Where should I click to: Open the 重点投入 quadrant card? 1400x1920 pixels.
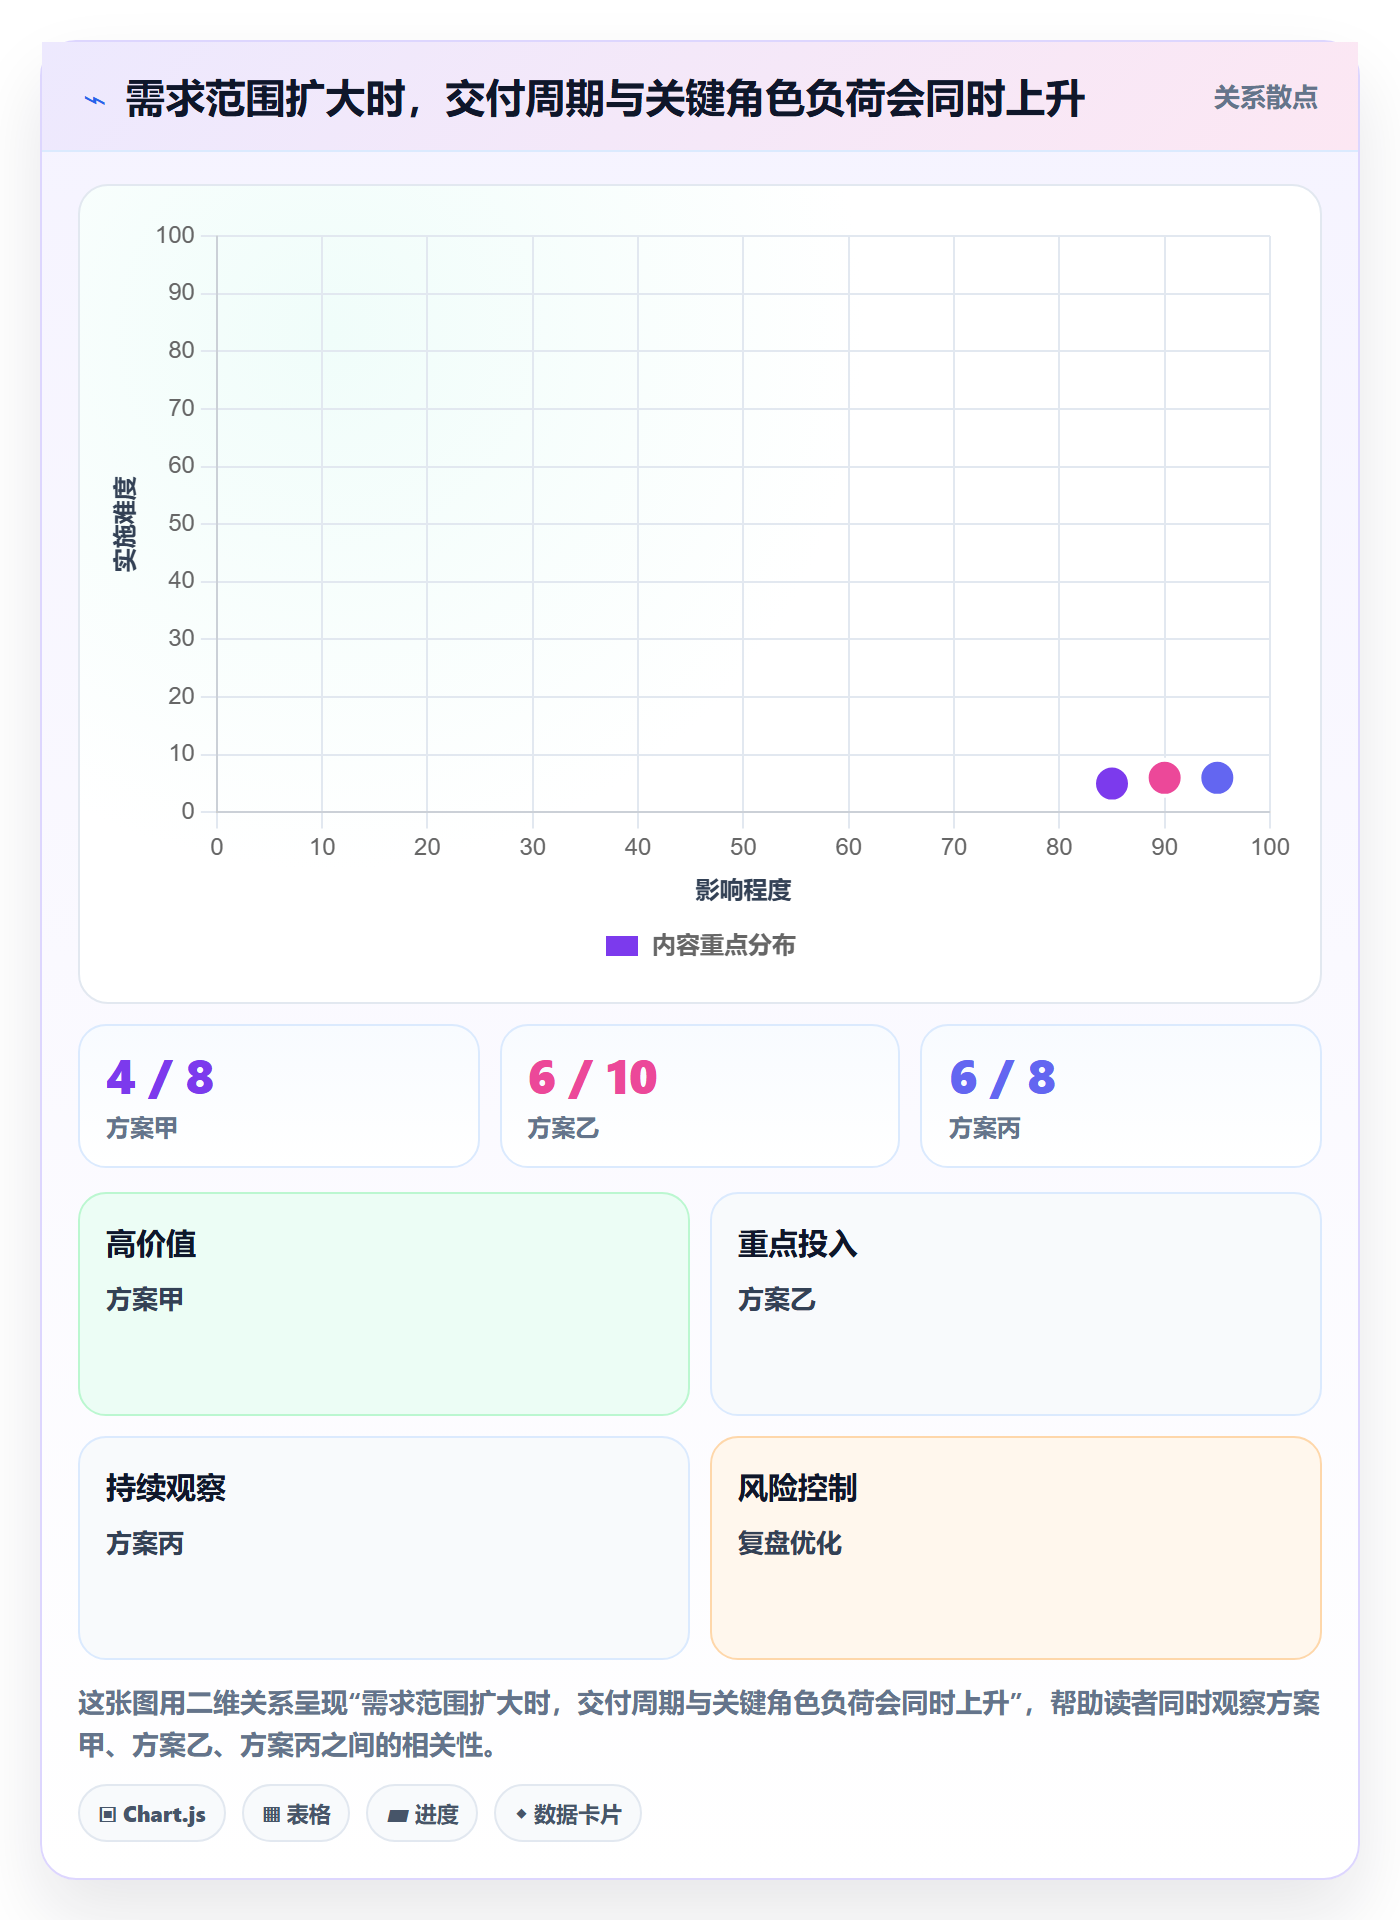tap(1016, 1304)
